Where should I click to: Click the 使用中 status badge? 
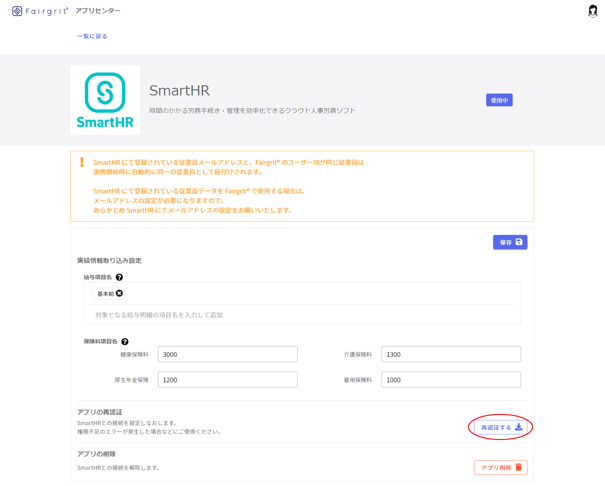click(x=499, y=100)
